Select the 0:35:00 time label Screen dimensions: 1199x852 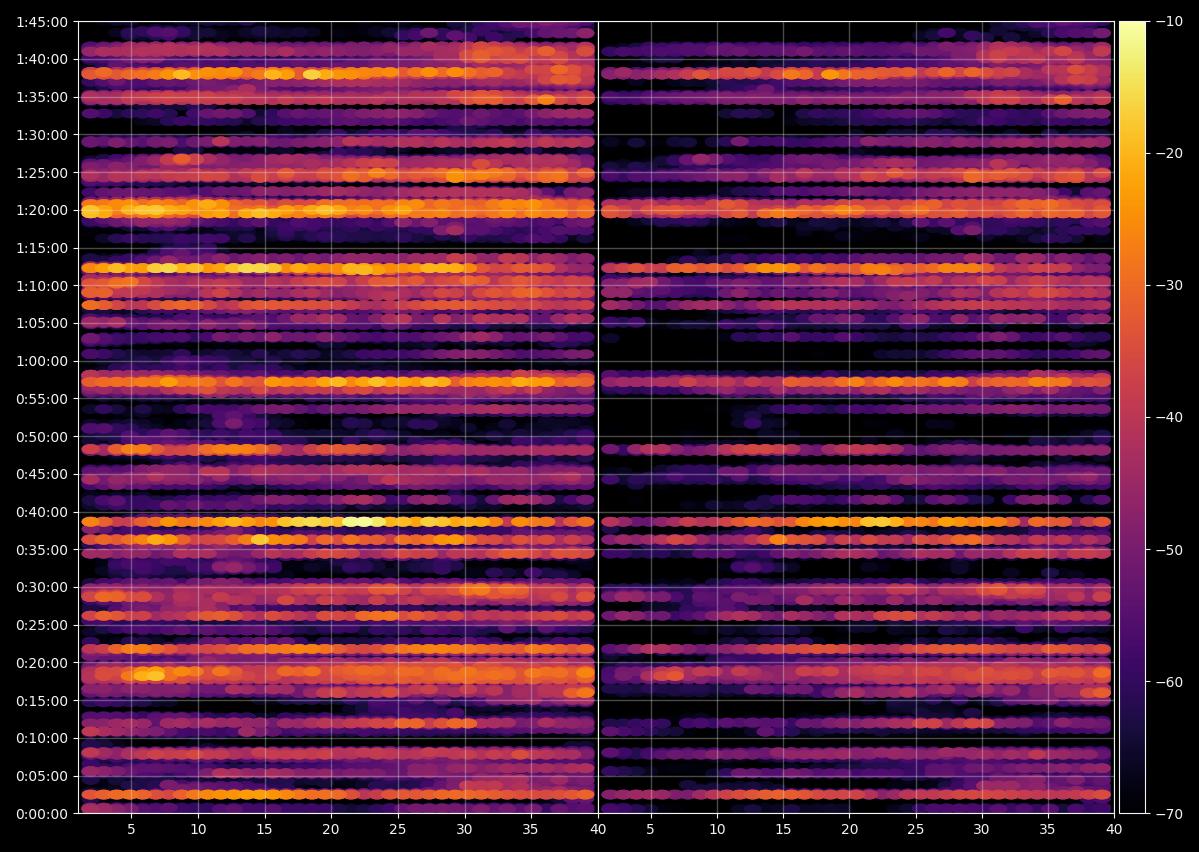point(42,550)
